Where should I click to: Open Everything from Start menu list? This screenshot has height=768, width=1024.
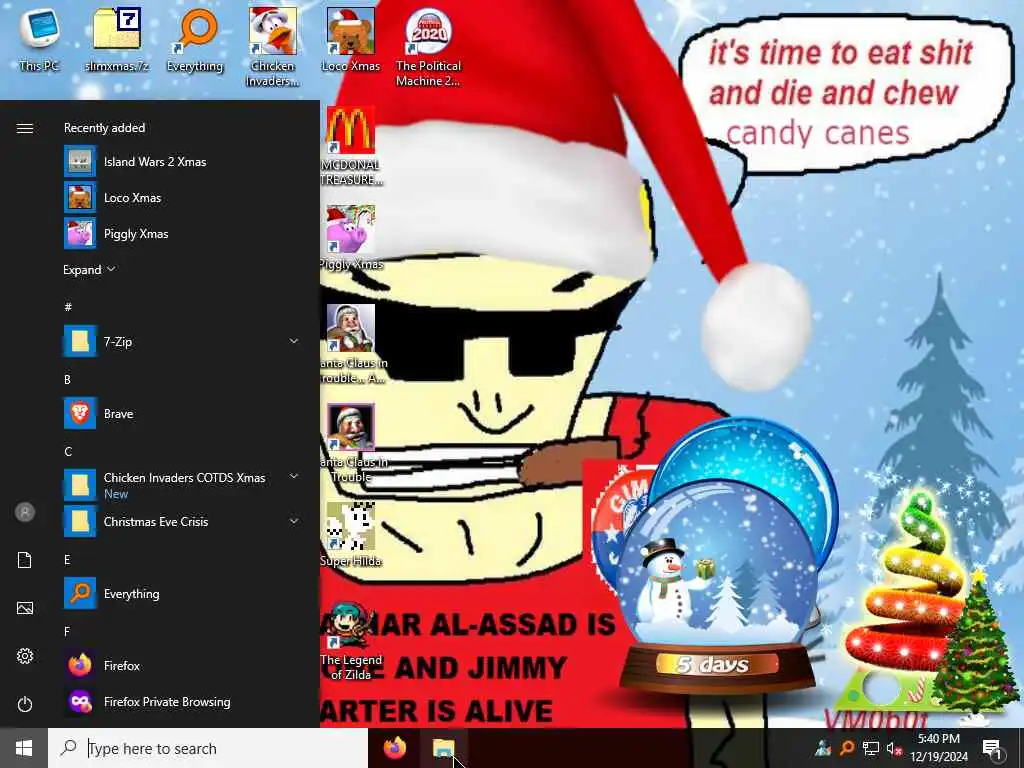click(x=181, y=593)
